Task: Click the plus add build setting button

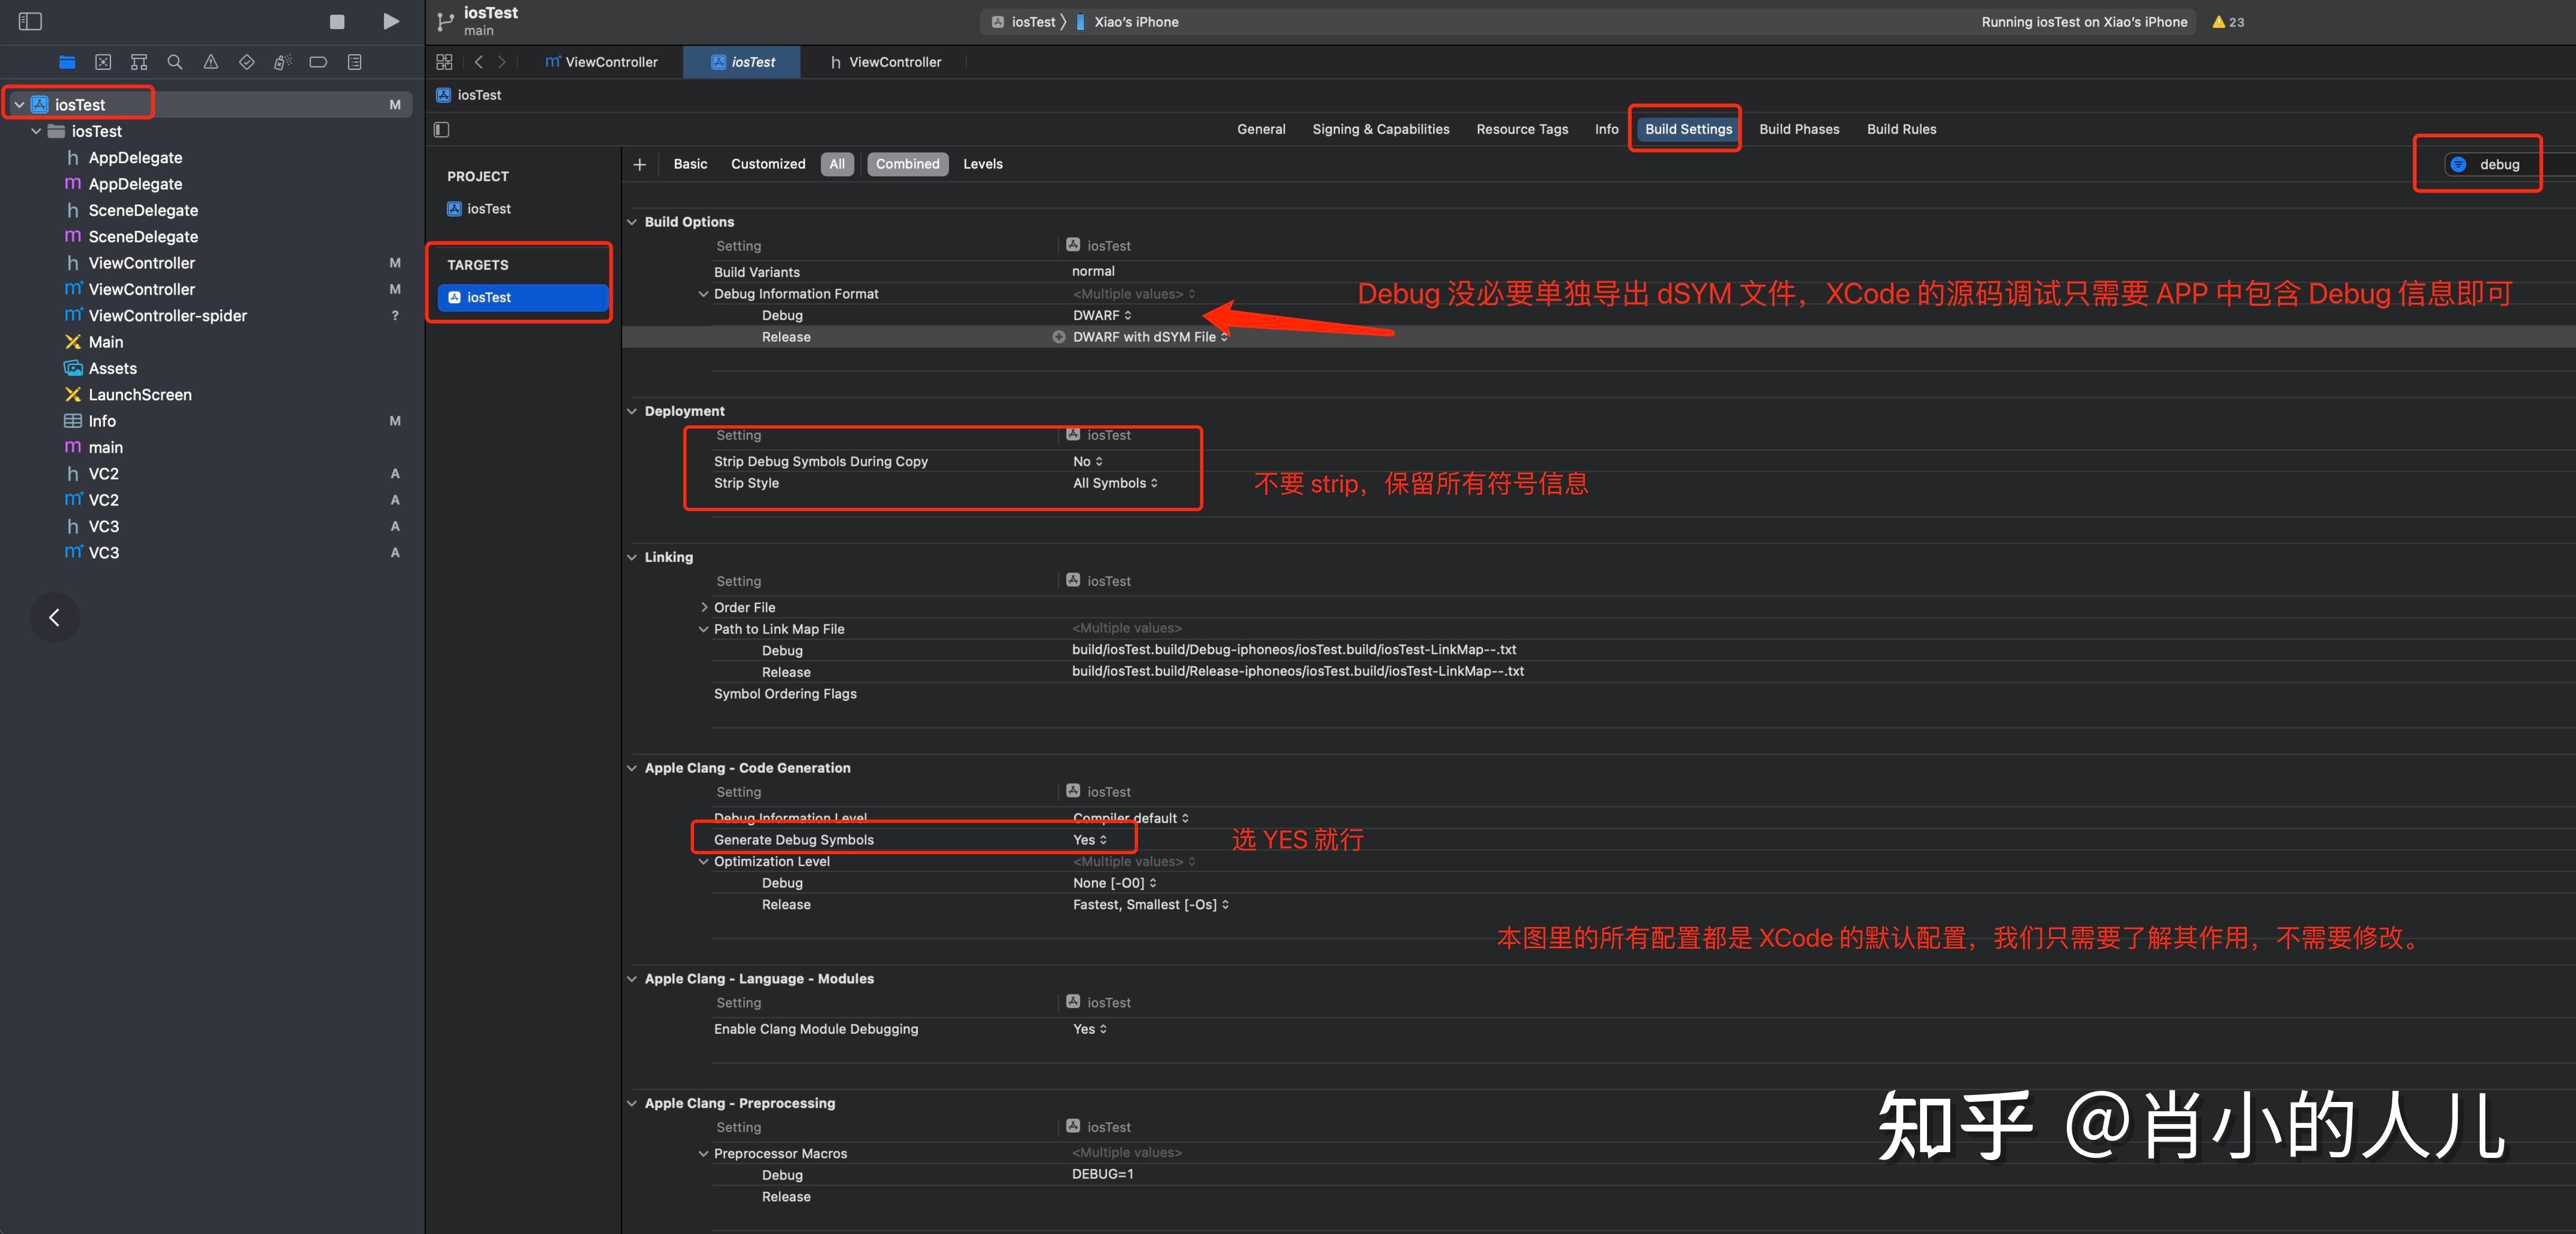Action: 640,164
